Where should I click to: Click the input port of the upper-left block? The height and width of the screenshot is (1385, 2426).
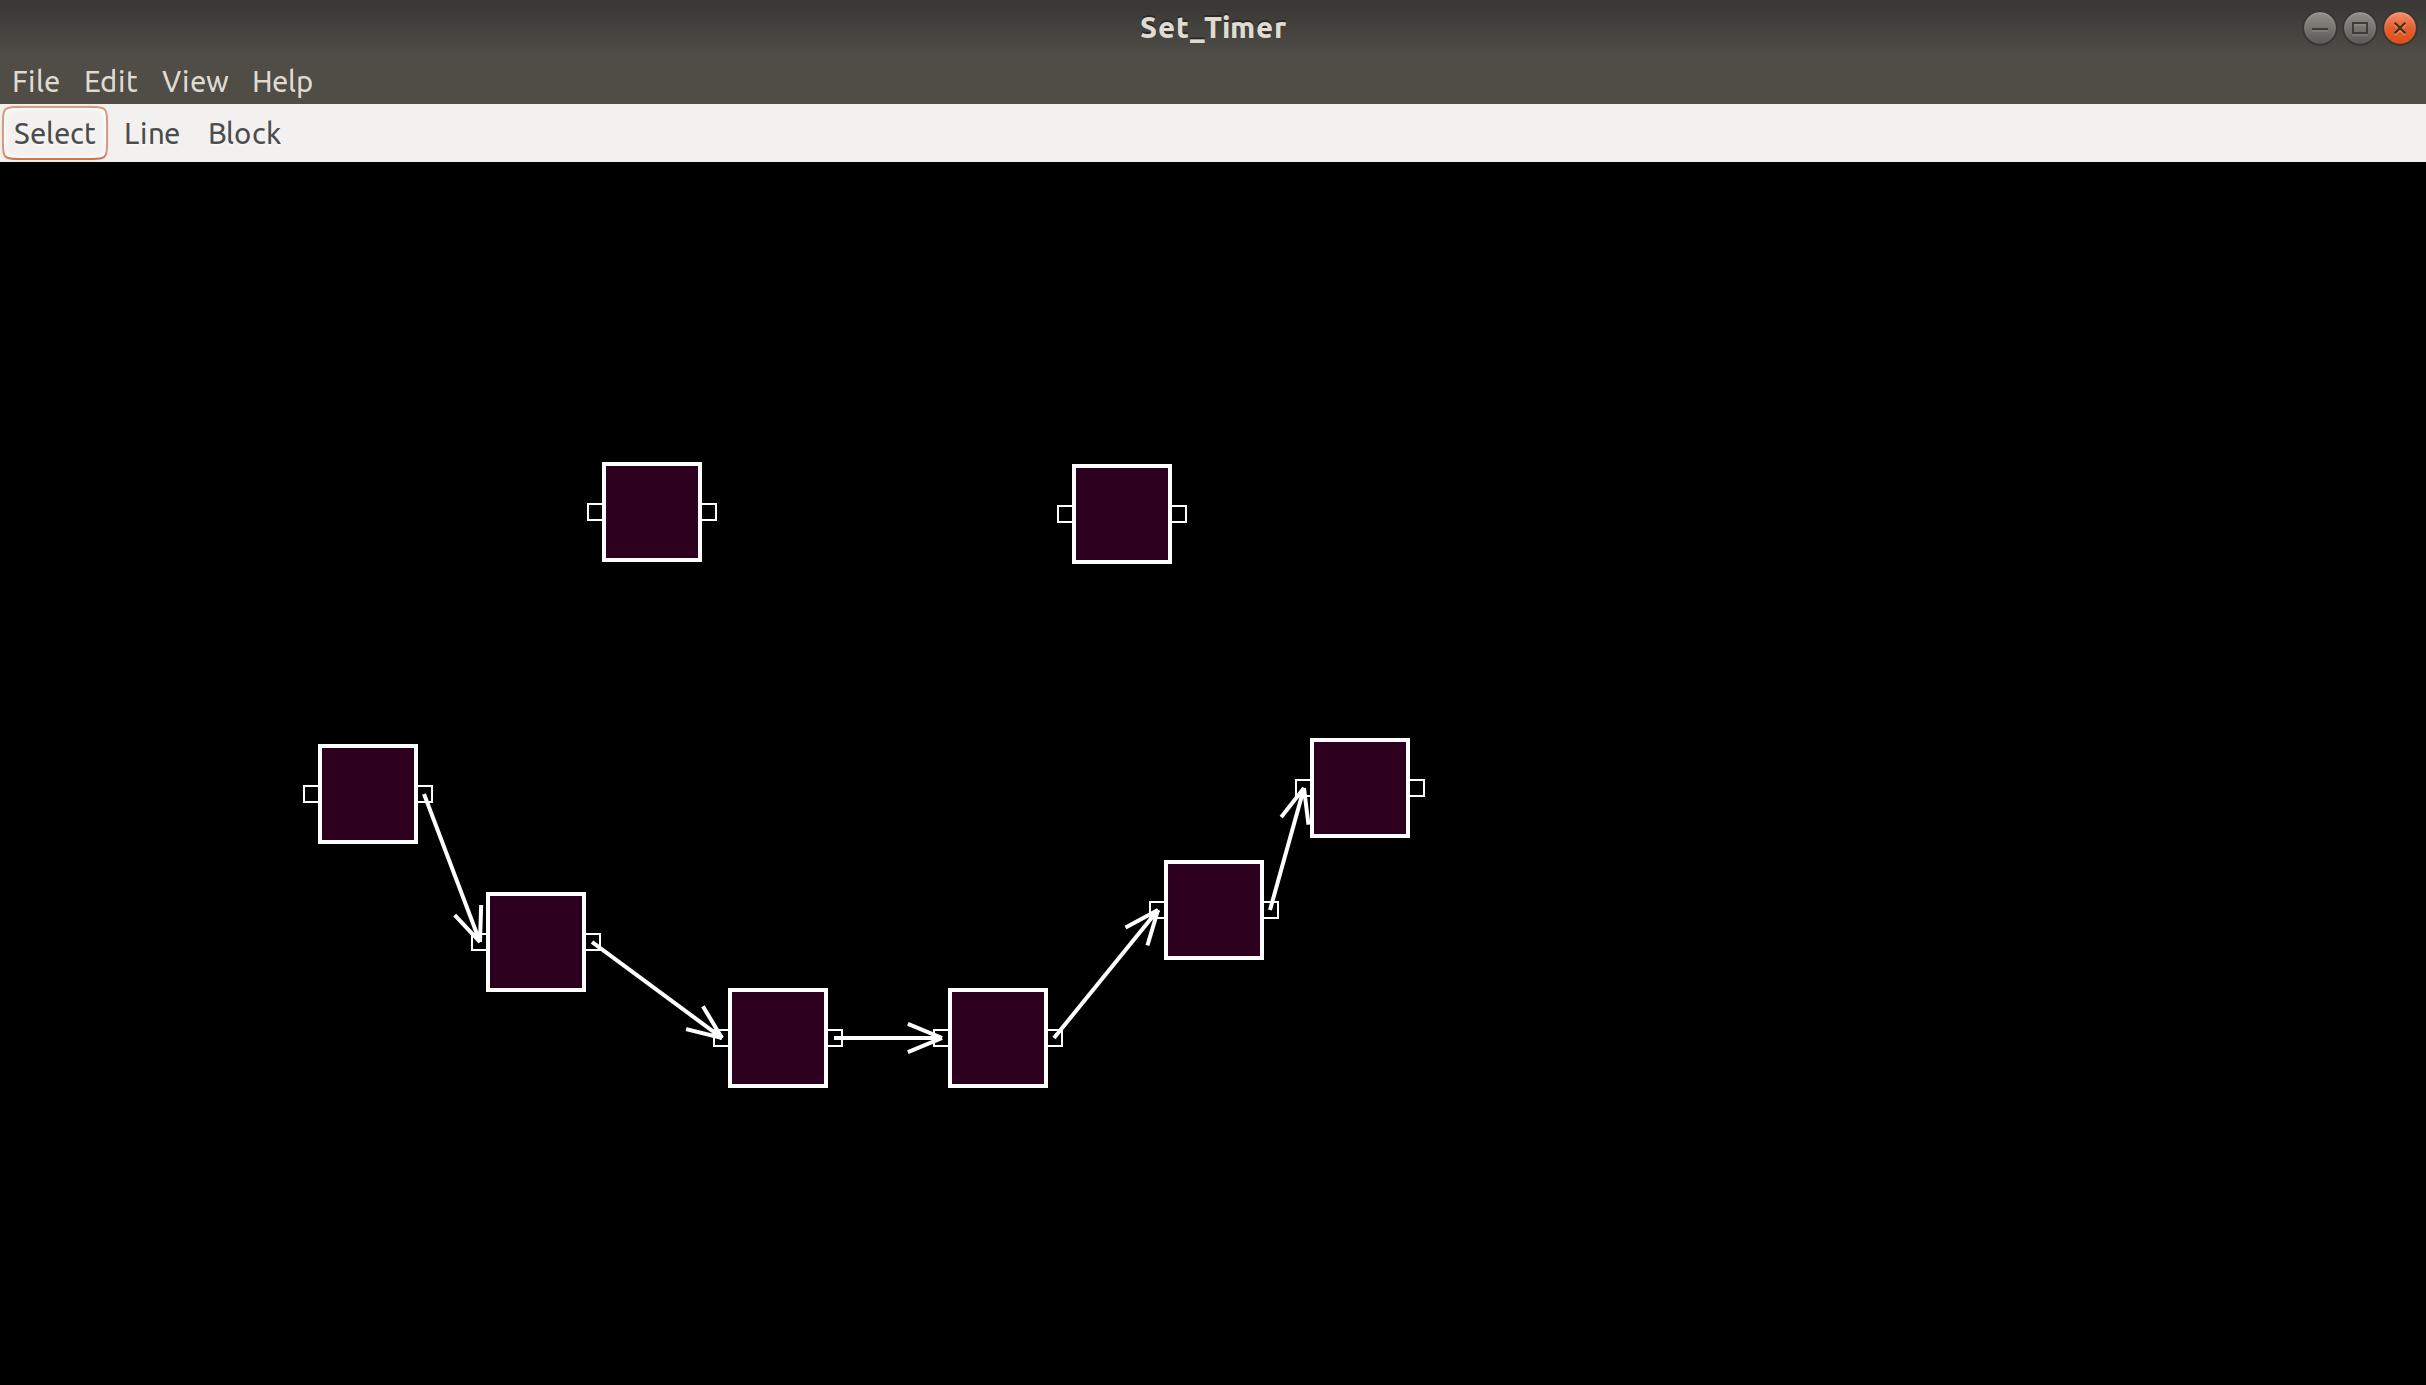tap(595, 512)
